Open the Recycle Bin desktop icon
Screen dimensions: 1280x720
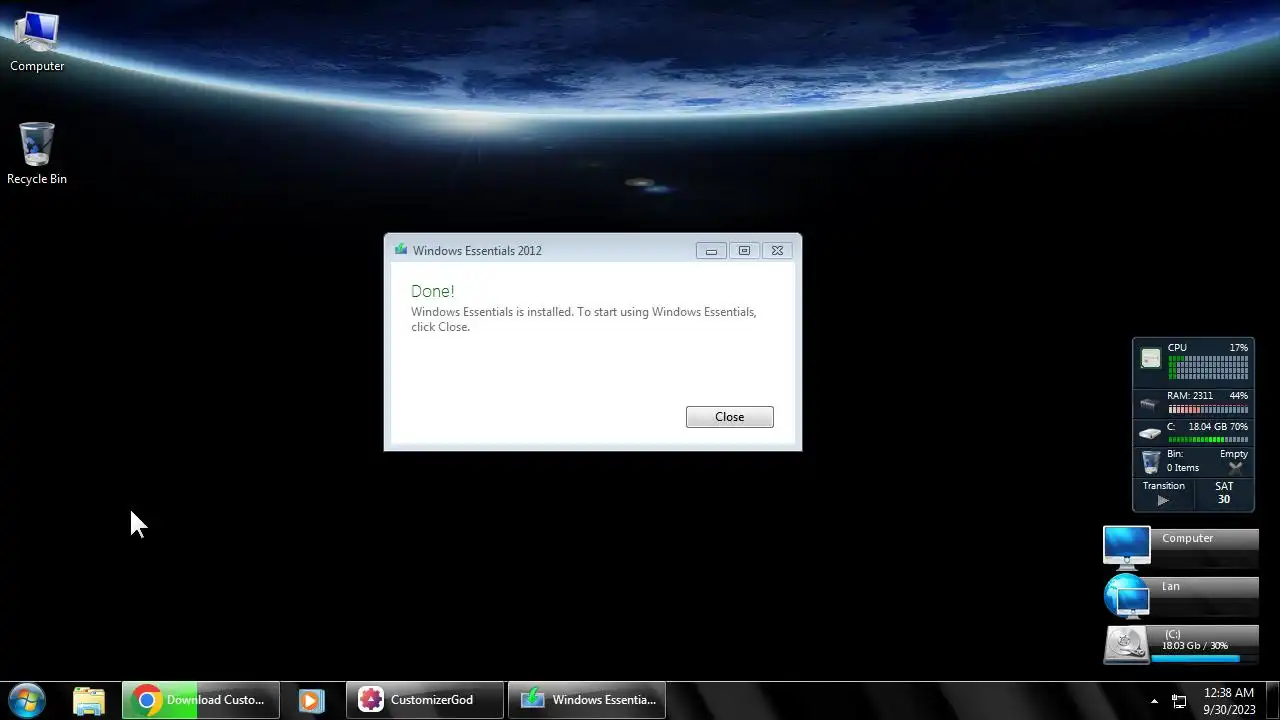click(37, 153)
